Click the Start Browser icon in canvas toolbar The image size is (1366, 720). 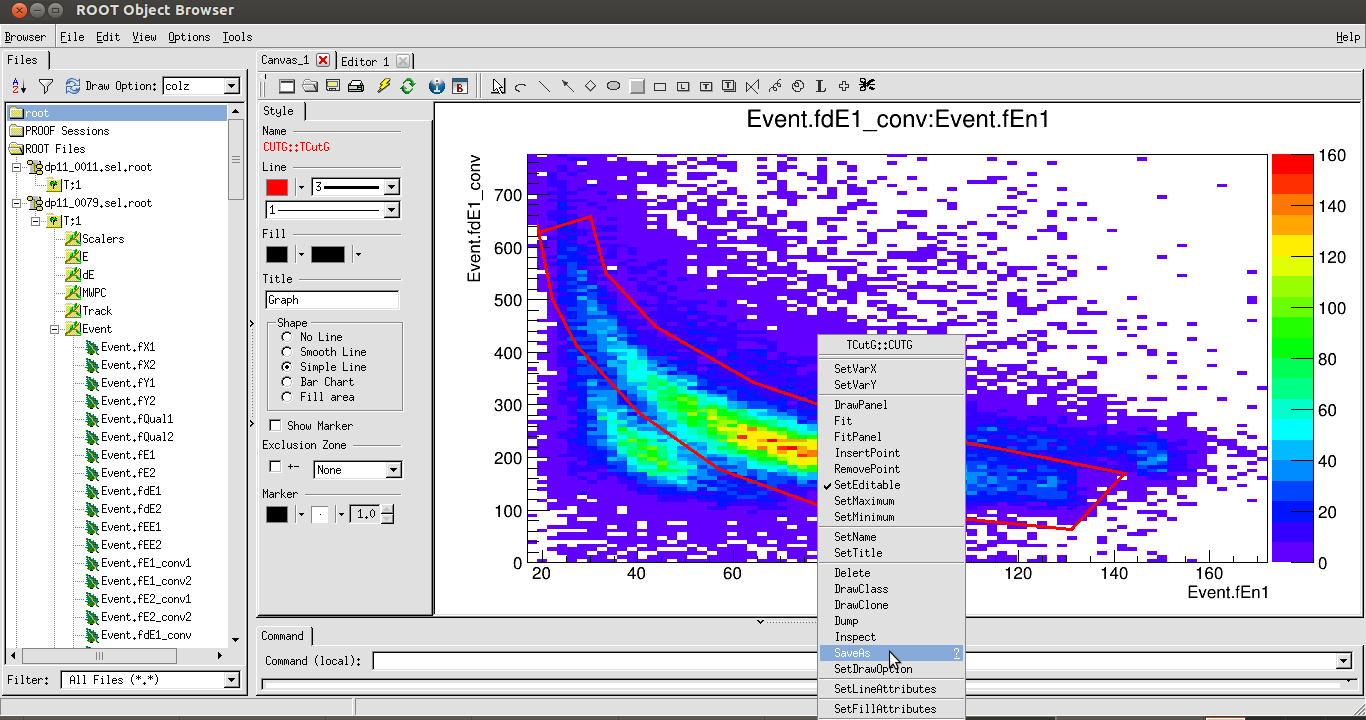tap(460, 86)
